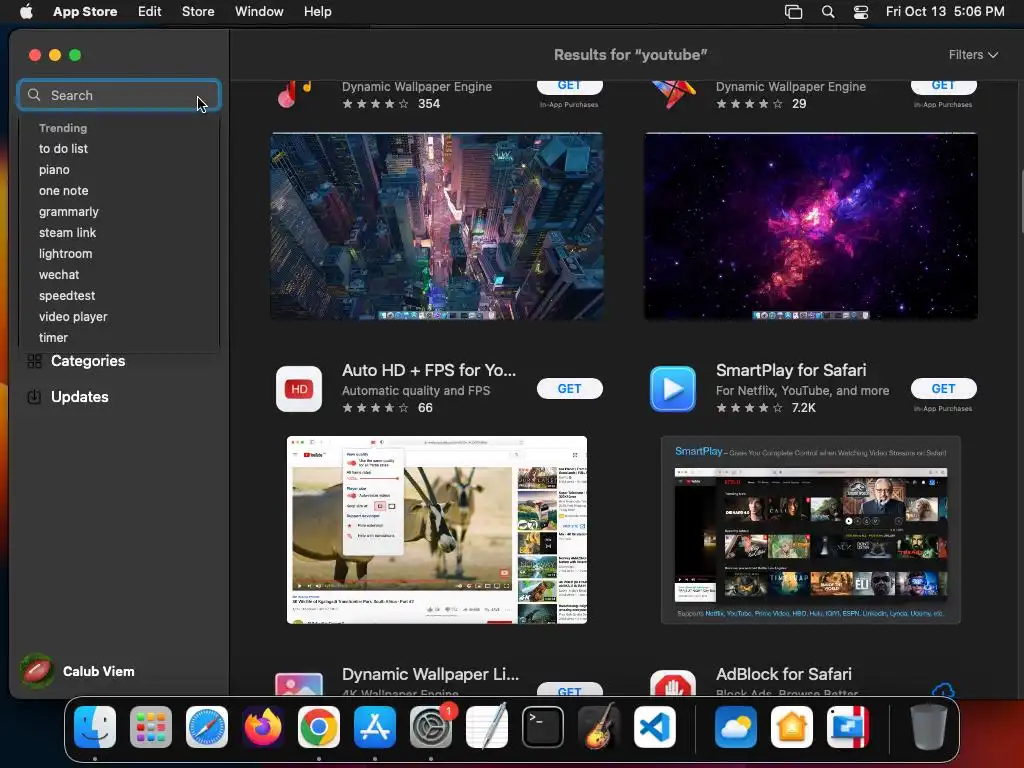Click the 'AdBlock for Safari' title
Image resolution: width=1024 pixels, height=768 pixels.
coord(784,674)
